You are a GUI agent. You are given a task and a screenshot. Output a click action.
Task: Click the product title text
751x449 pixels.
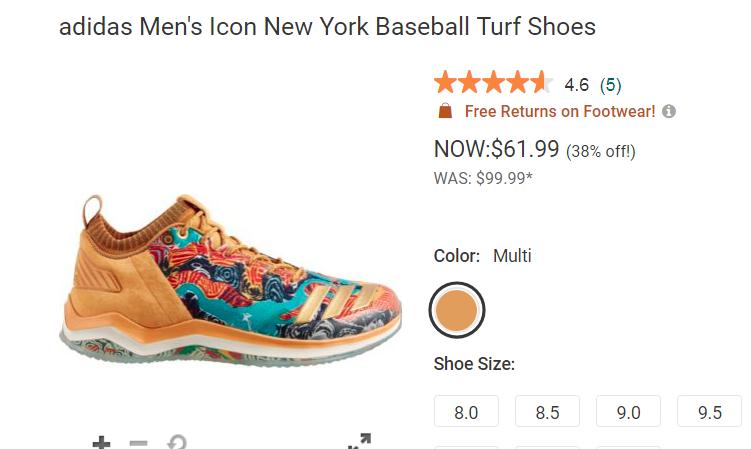[x=327, y=26]
